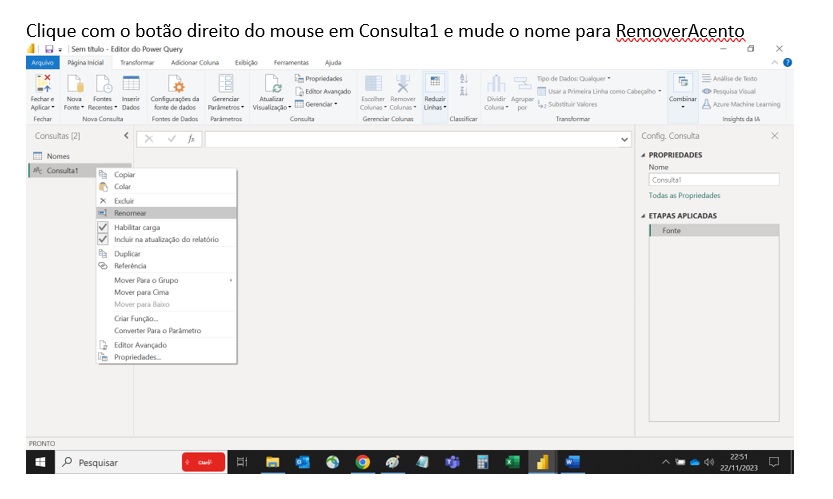Open Fontes Recentes icon

(x=103, y=84)
